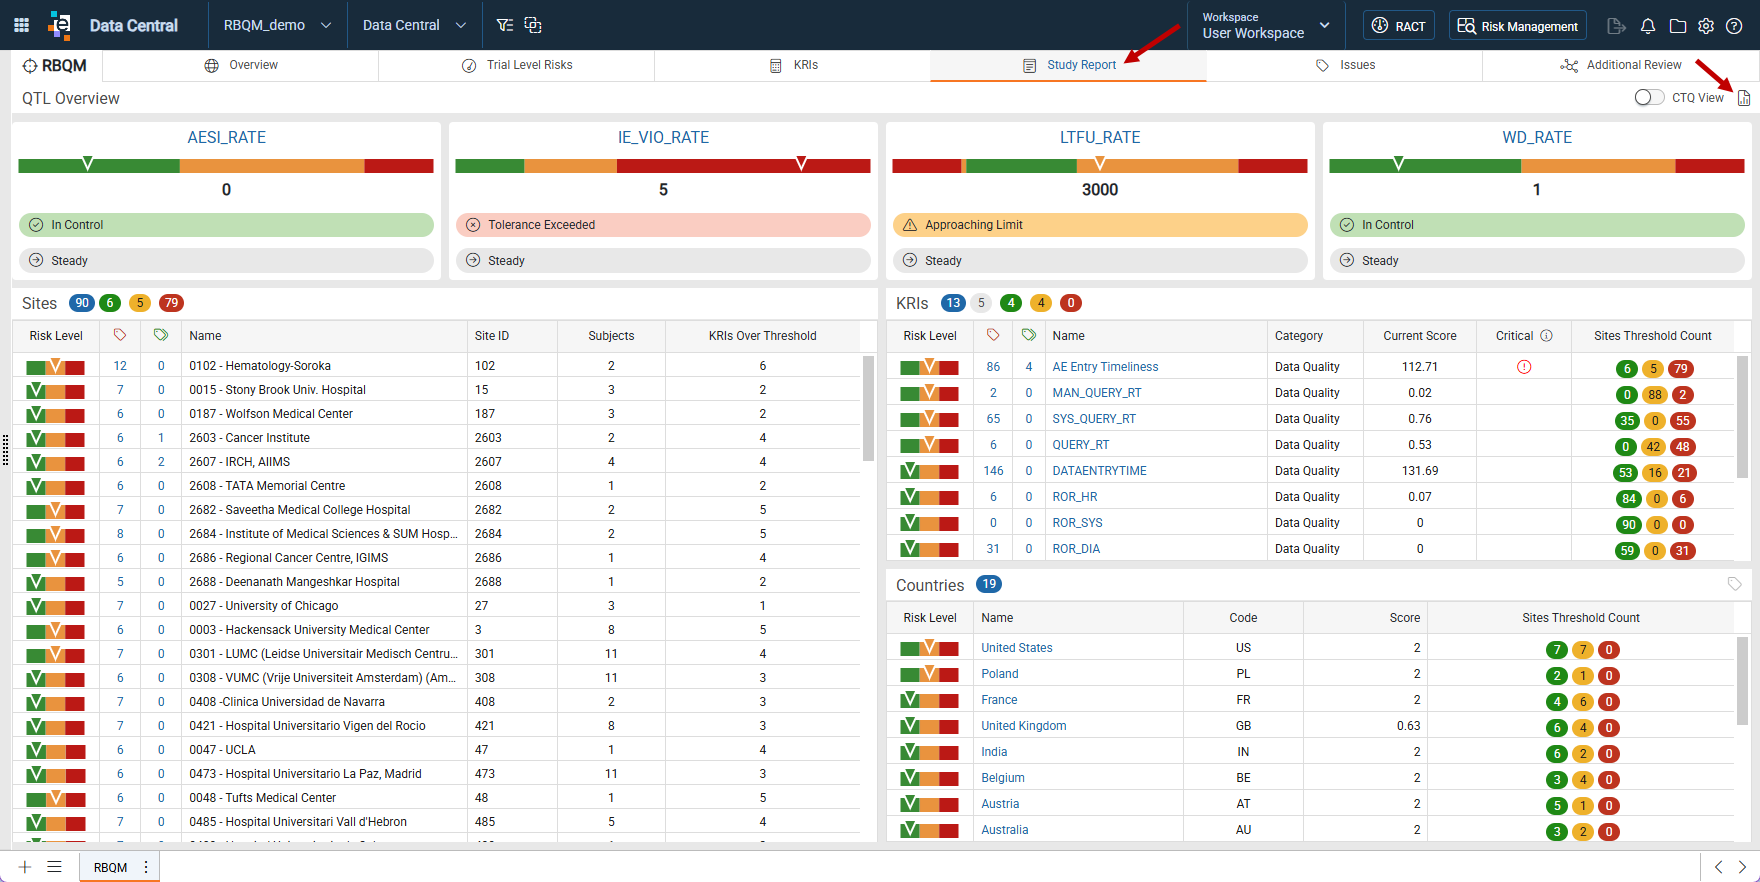Open notifications bell icon
The width and height of the screenshot is (1760, 882).
coord(1648,26)
